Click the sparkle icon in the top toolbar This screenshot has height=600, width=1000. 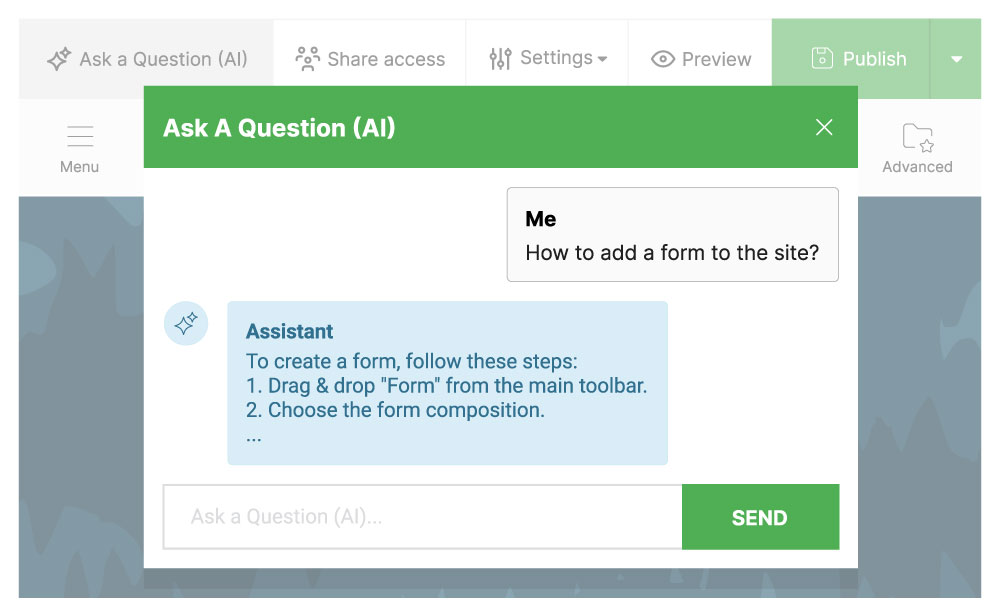[59, 59]
